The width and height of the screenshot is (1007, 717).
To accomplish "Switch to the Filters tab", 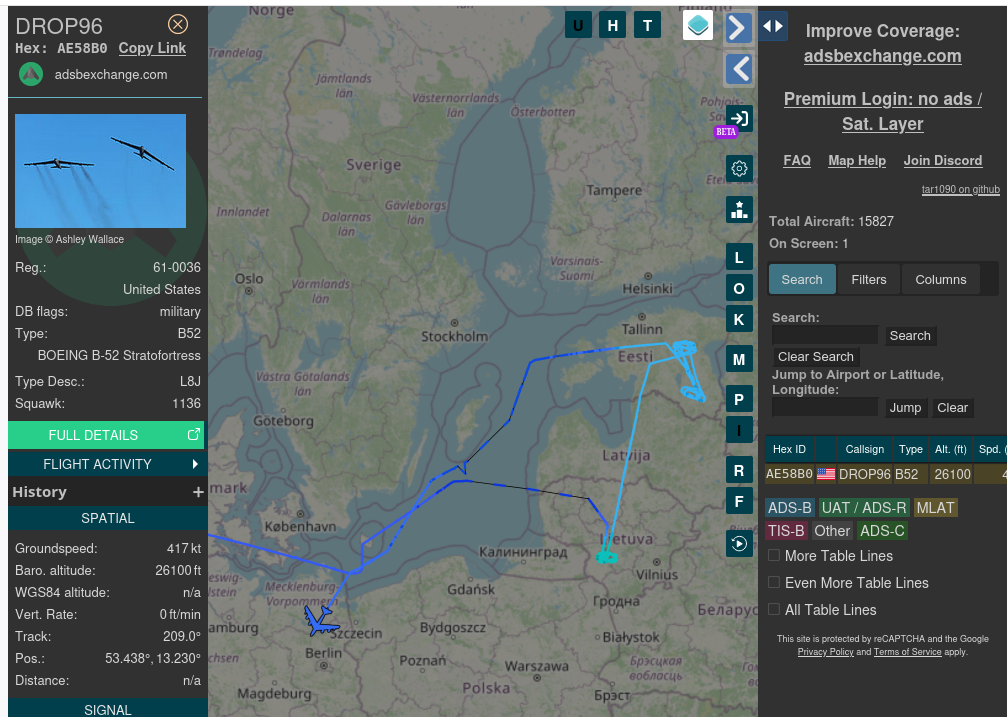I will pos(868,279).
